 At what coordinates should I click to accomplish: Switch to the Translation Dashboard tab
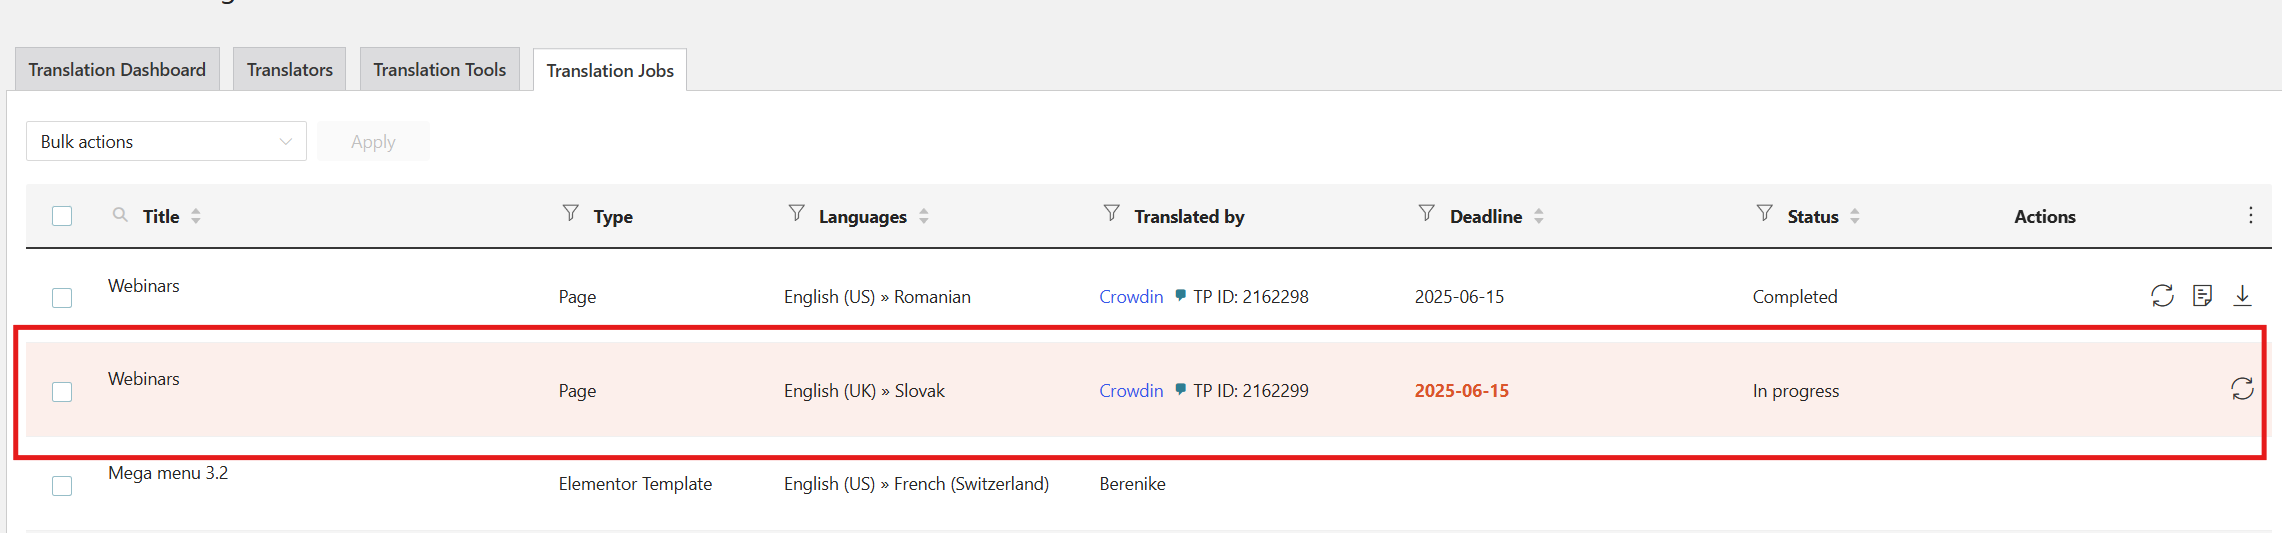(x=117, y=69)
